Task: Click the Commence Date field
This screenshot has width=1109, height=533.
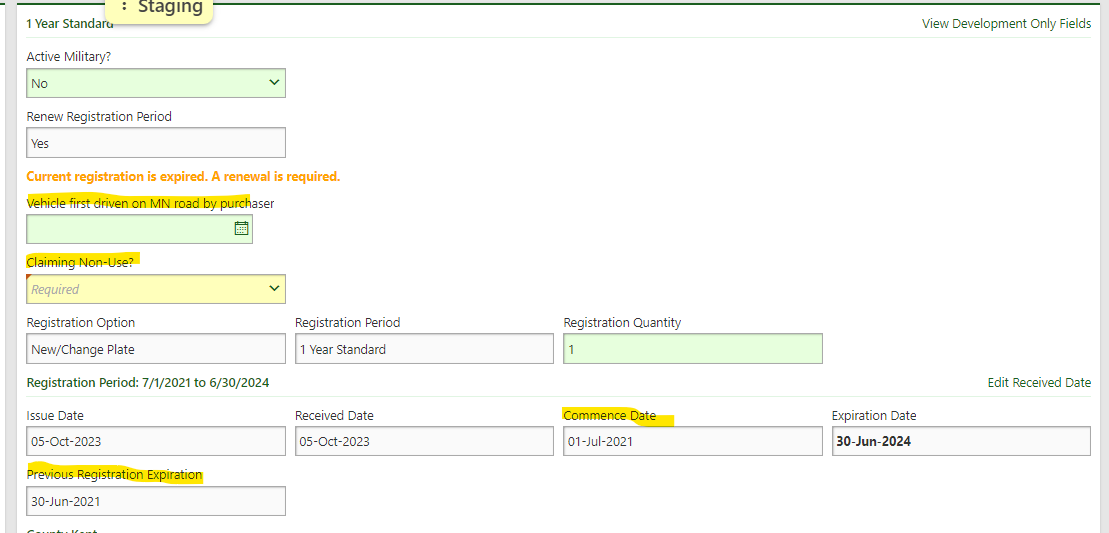Action: tap(692, 441)
